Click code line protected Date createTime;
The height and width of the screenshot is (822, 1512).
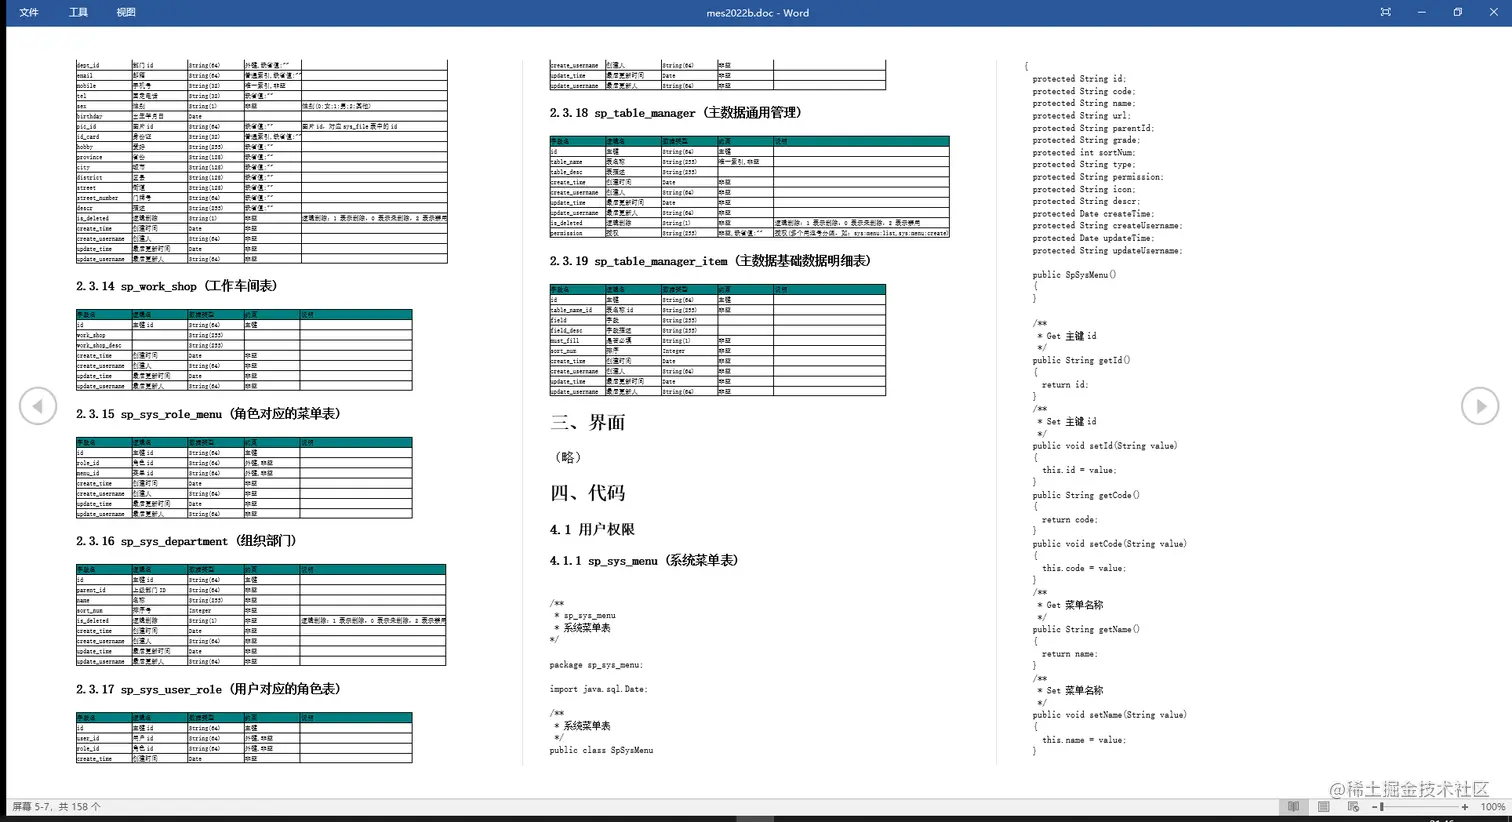tap(1093, 214)
